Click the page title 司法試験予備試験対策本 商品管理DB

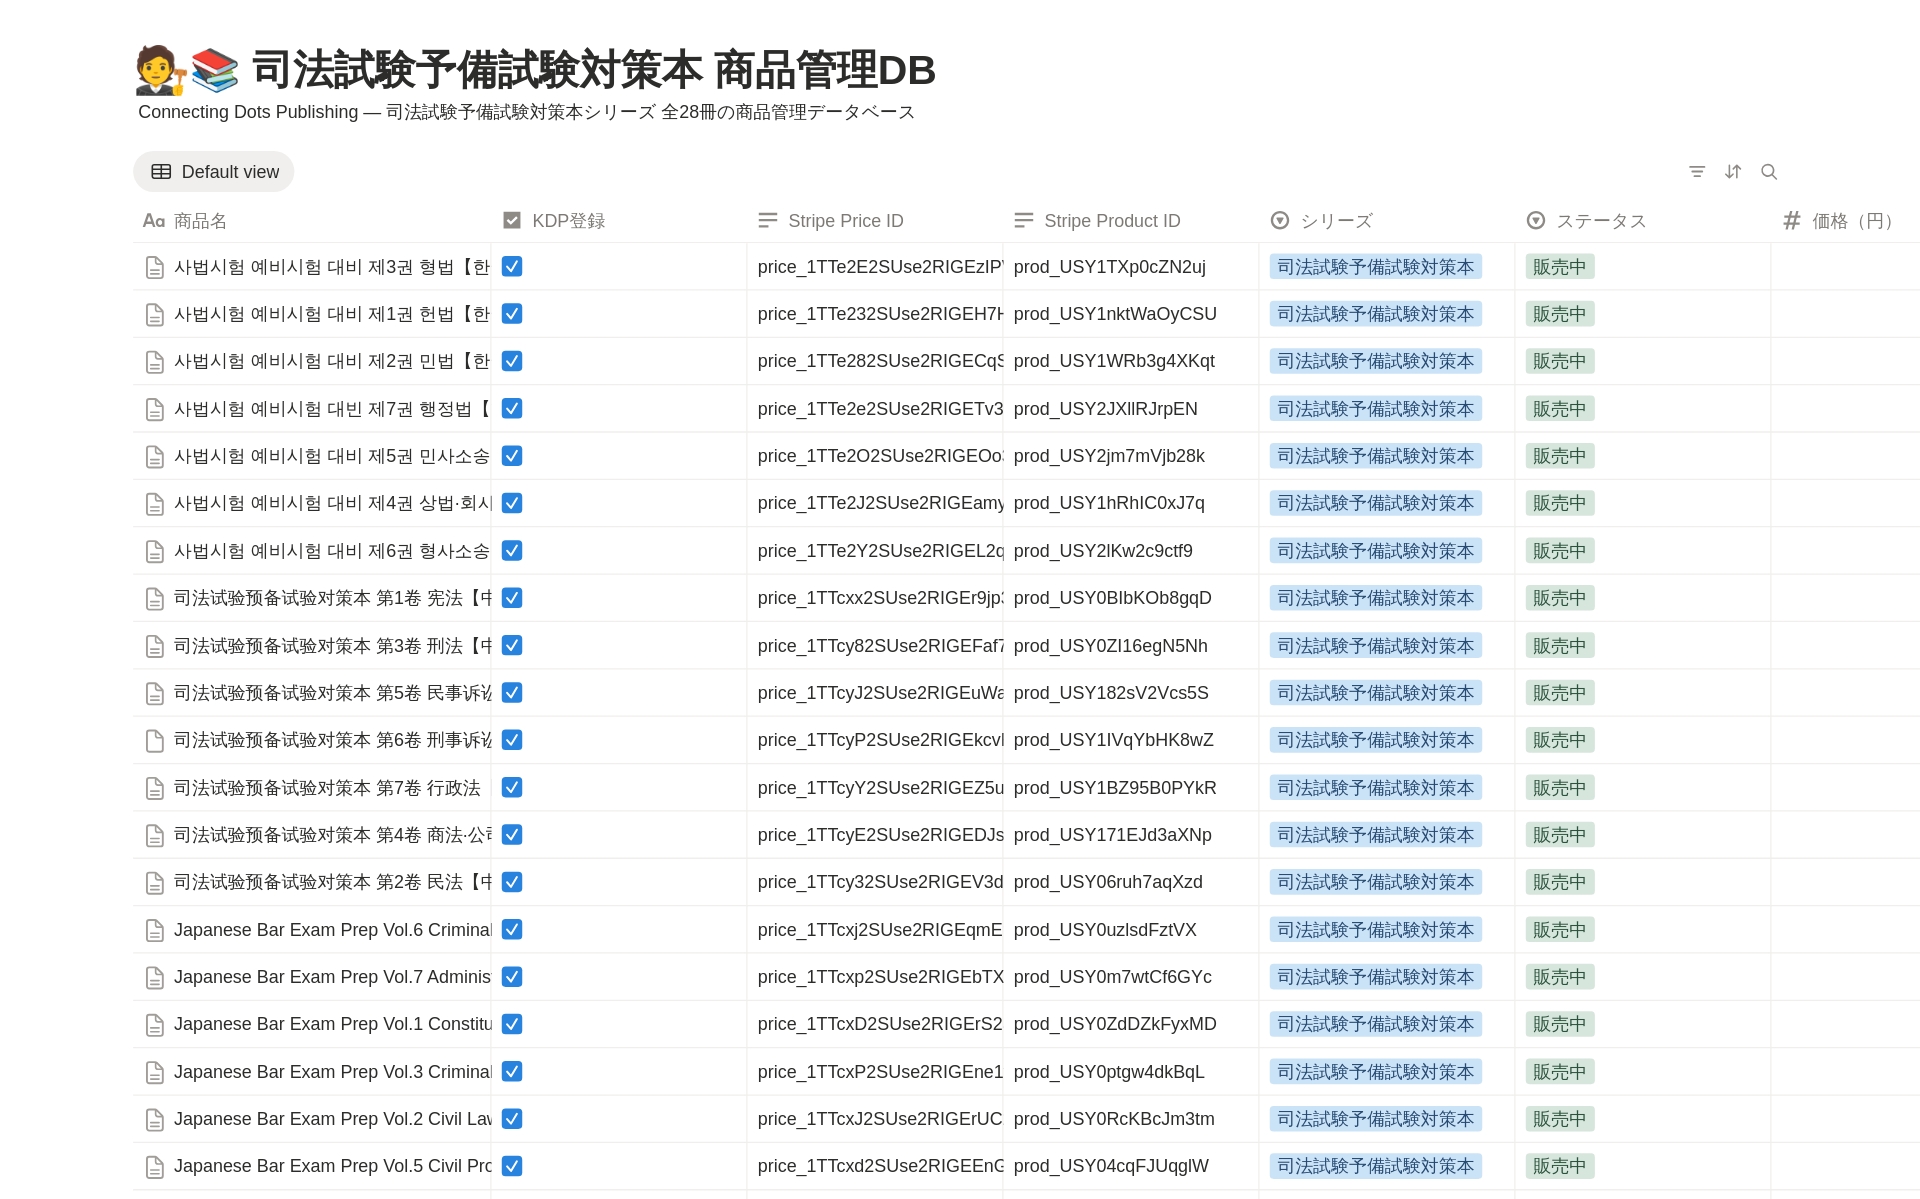coord(593,70)
